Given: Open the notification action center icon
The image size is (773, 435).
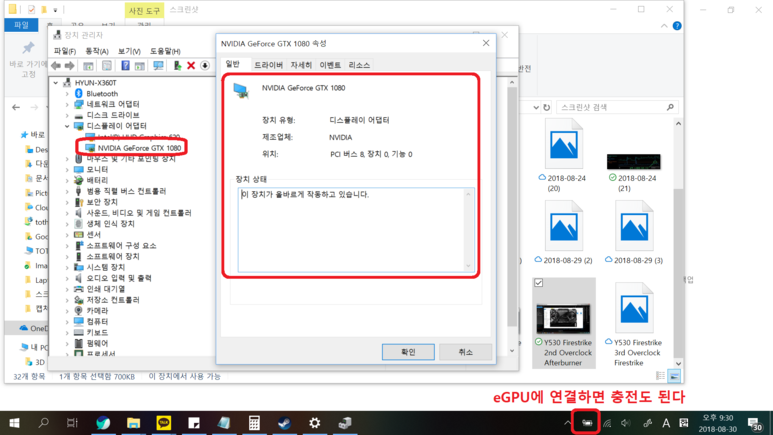Looking at the screenshot, I should pos(754,423).
